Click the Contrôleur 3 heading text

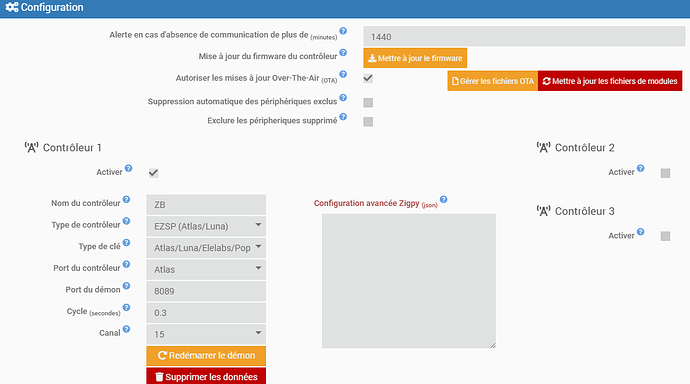pos(584,211)
